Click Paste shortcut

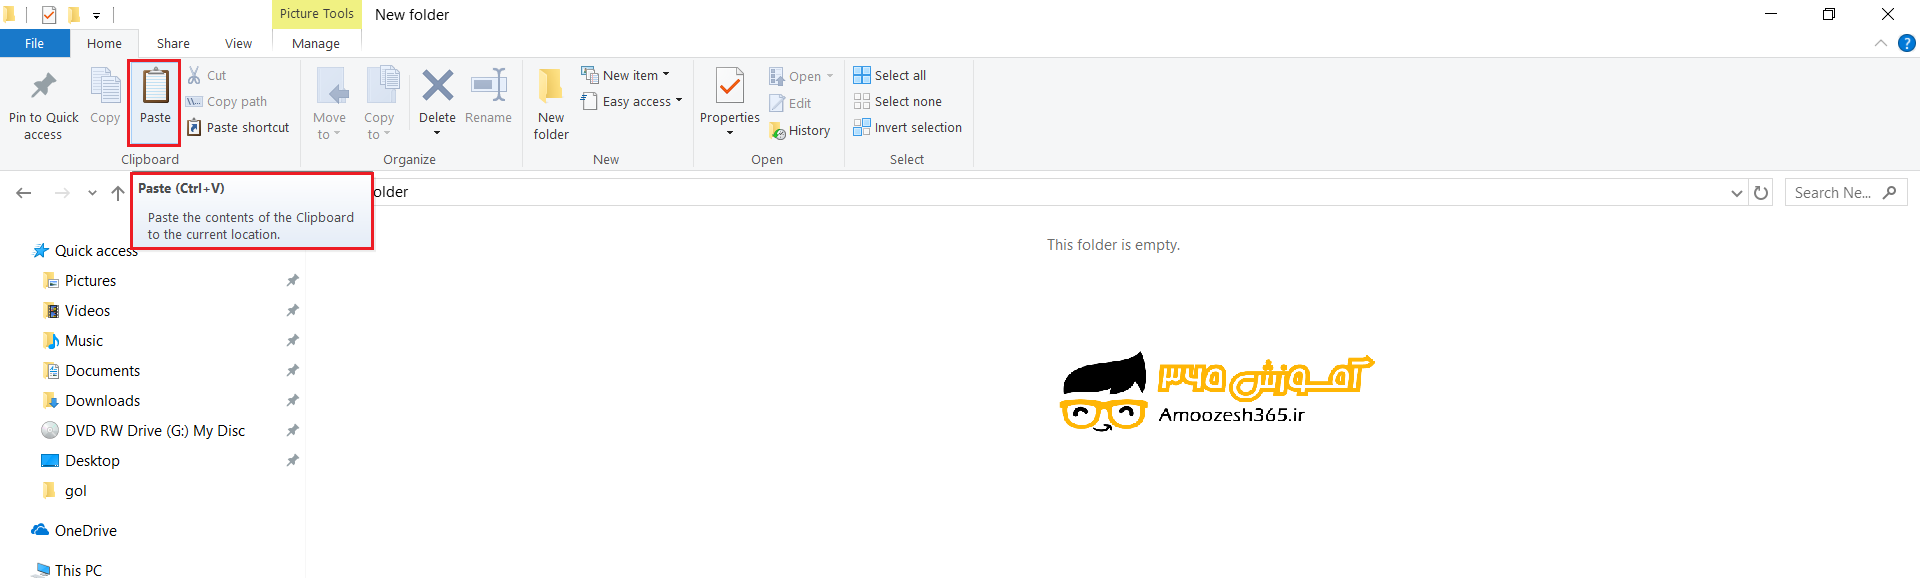coord(238,127)
